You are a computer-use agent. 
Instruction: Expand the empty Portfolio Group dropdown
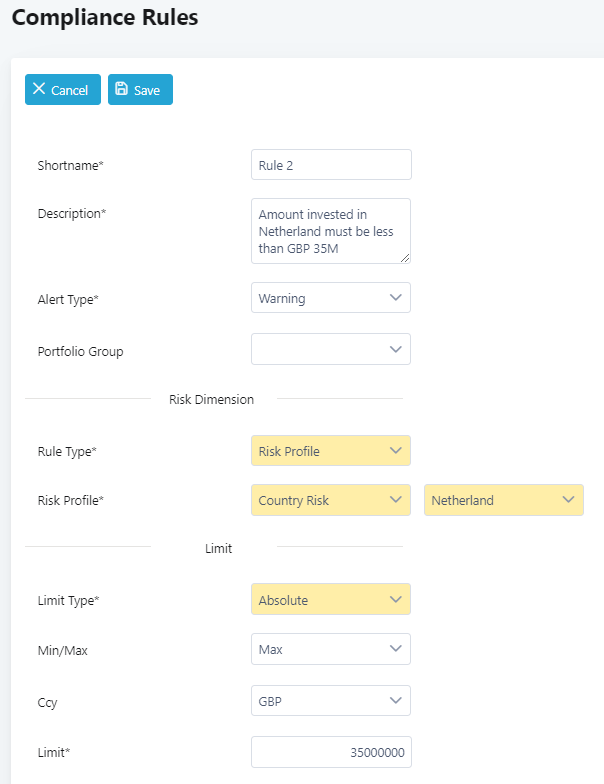[331, 349]
